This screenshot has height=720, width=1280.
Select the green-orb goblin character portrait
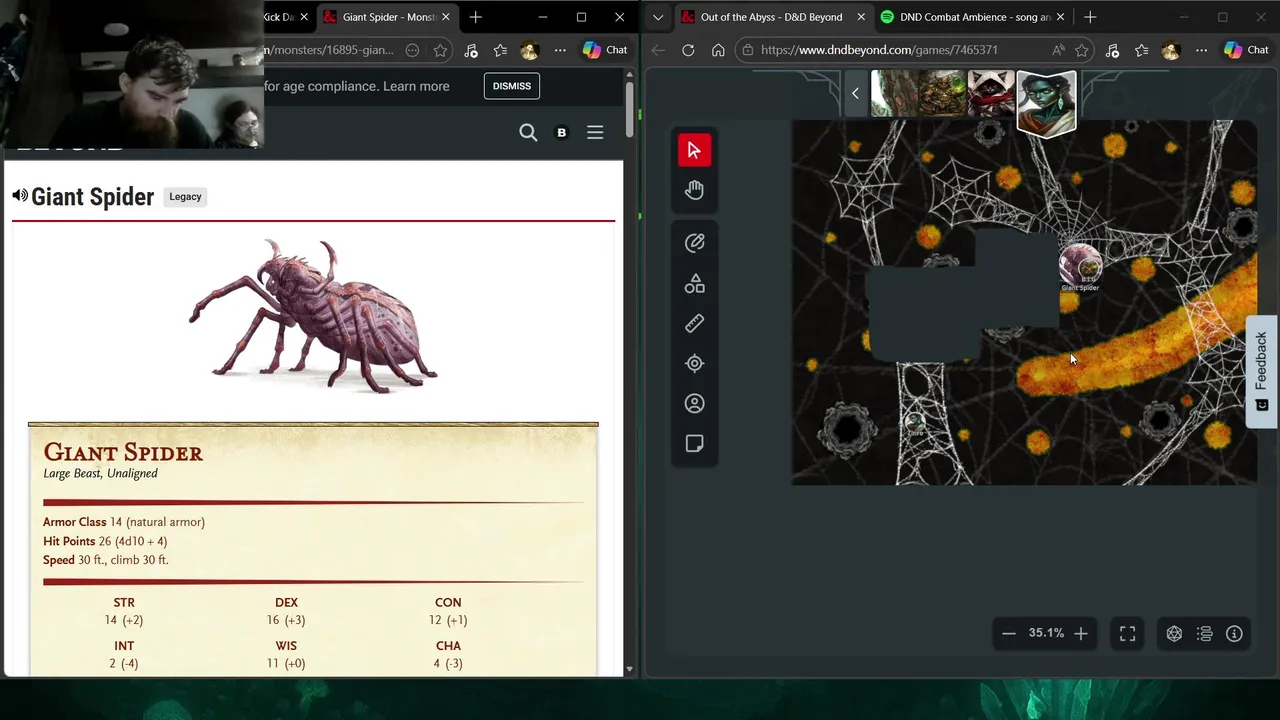(942, 94)
